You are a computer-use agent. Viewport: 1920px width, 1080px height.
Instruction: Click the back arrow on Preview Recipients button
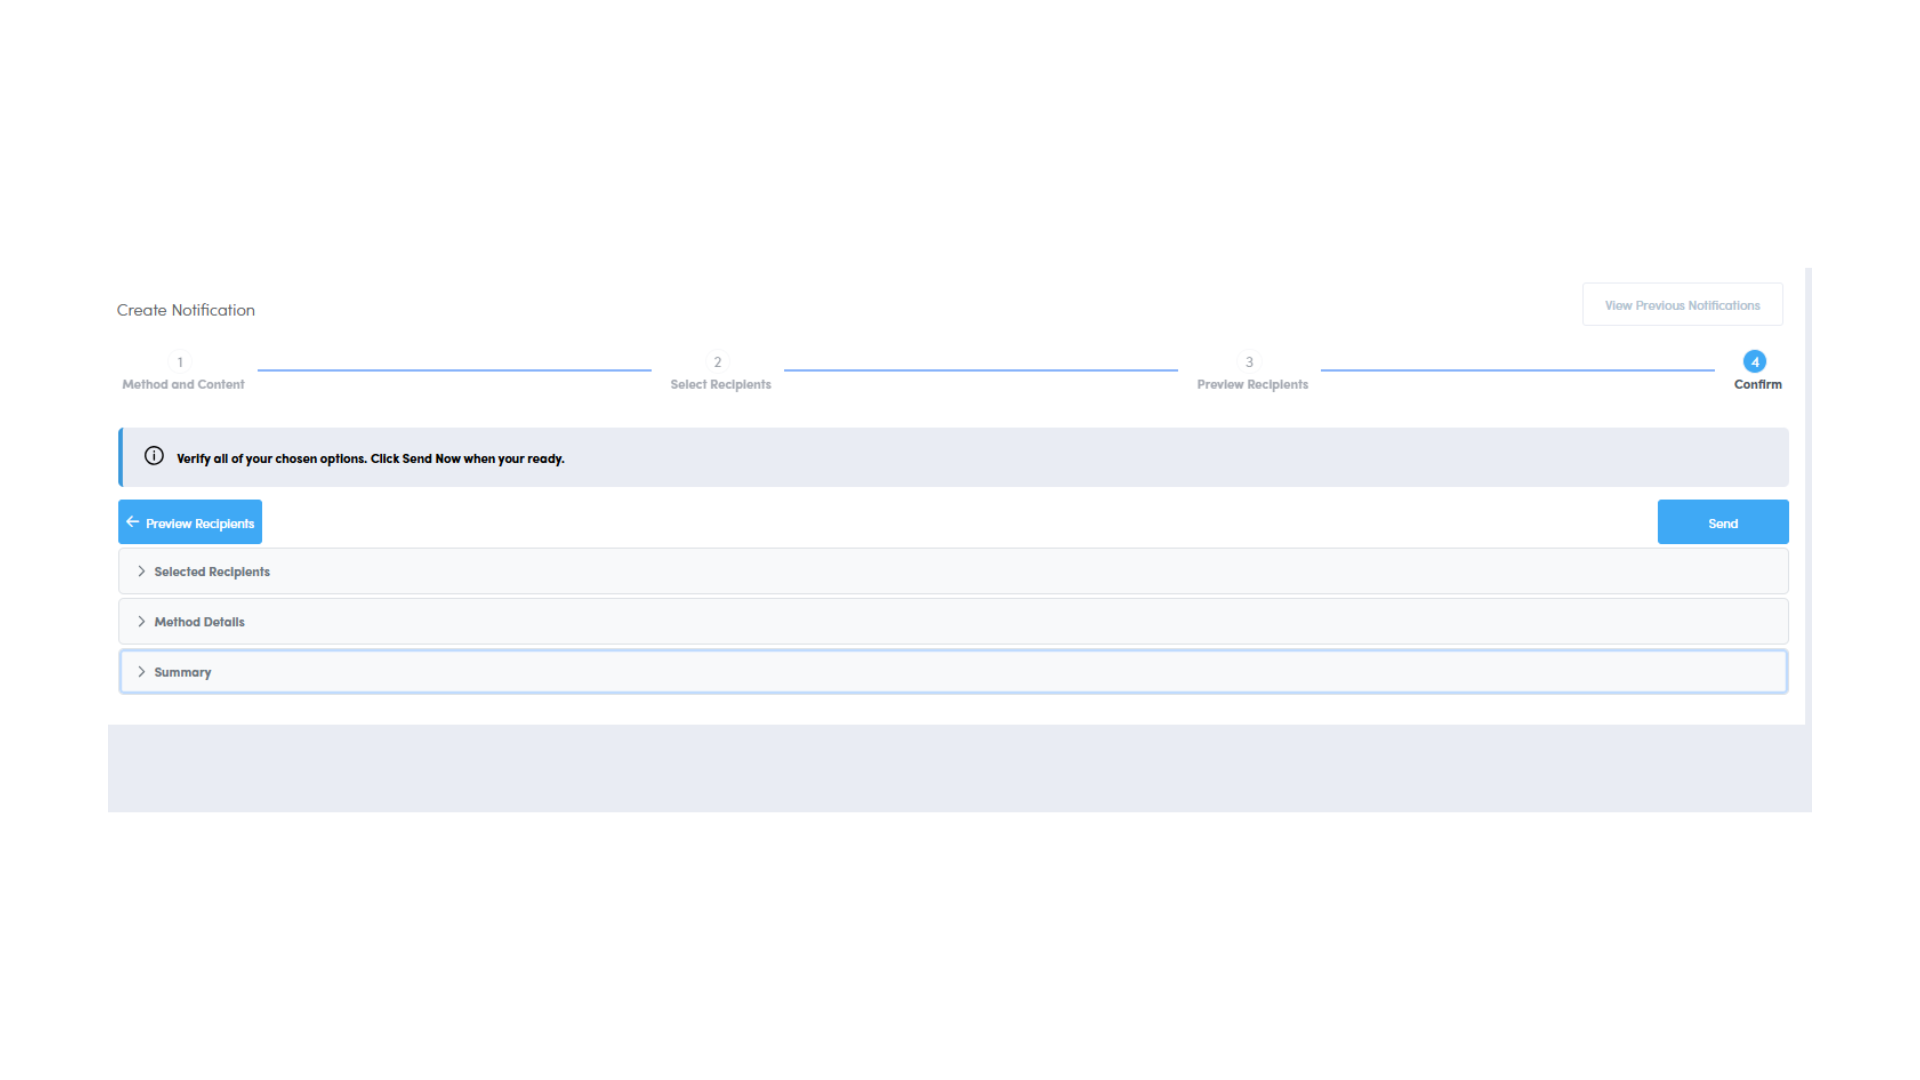pyautogui.click(x=133, y=522)
